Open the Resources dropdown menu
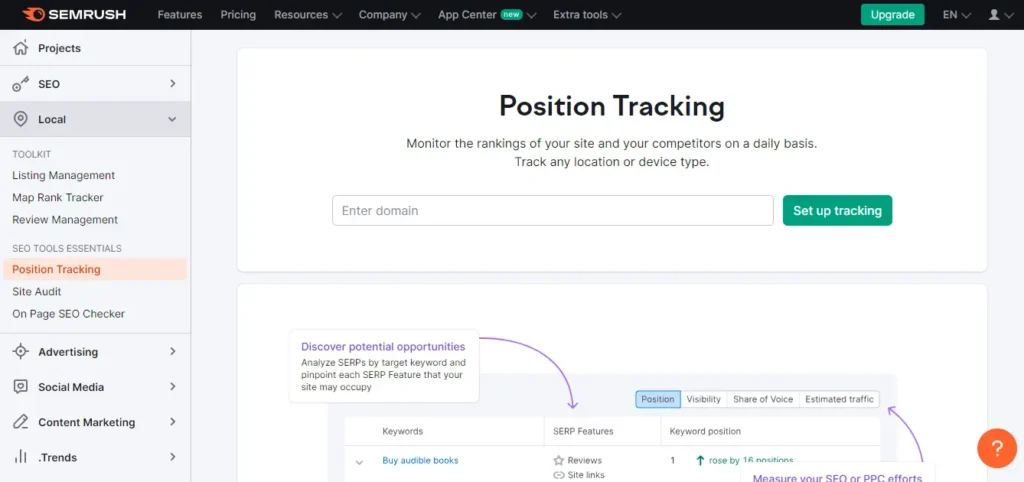The height and width of the screenshot is (482, 1024). (x=308, y=14)
